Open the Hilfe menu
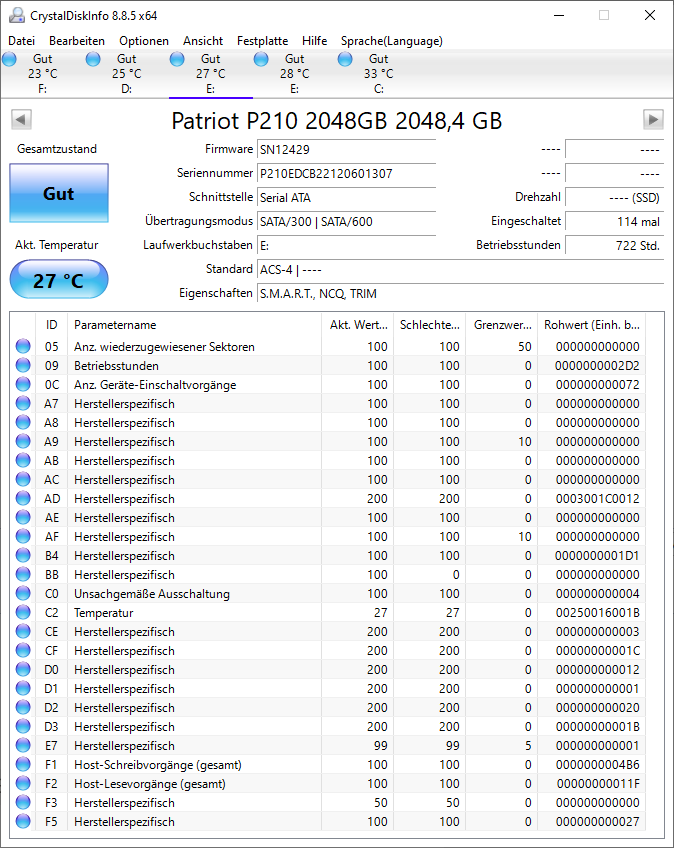Screen dimensions: 674x848 point(314,41)
